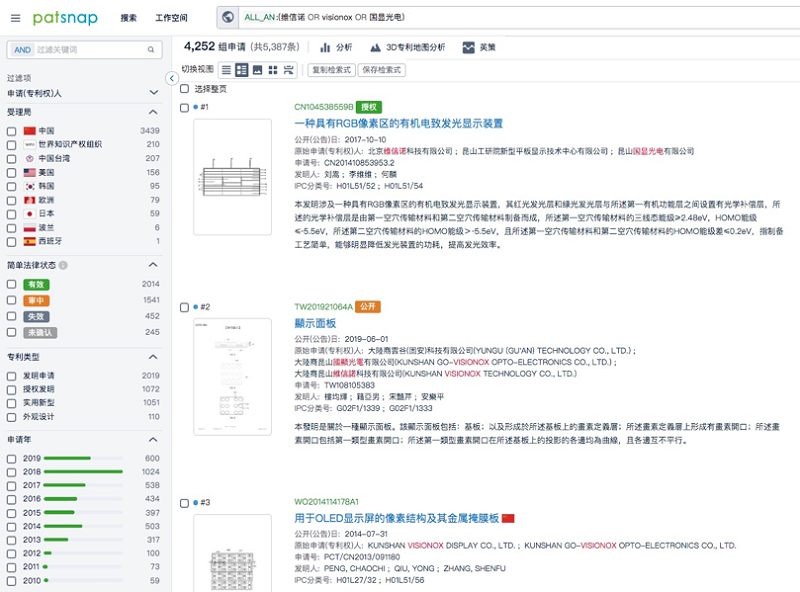Select the 选择整页 checkbox
The height and width of the screenshot is (592, 800).
pos(186,86)
